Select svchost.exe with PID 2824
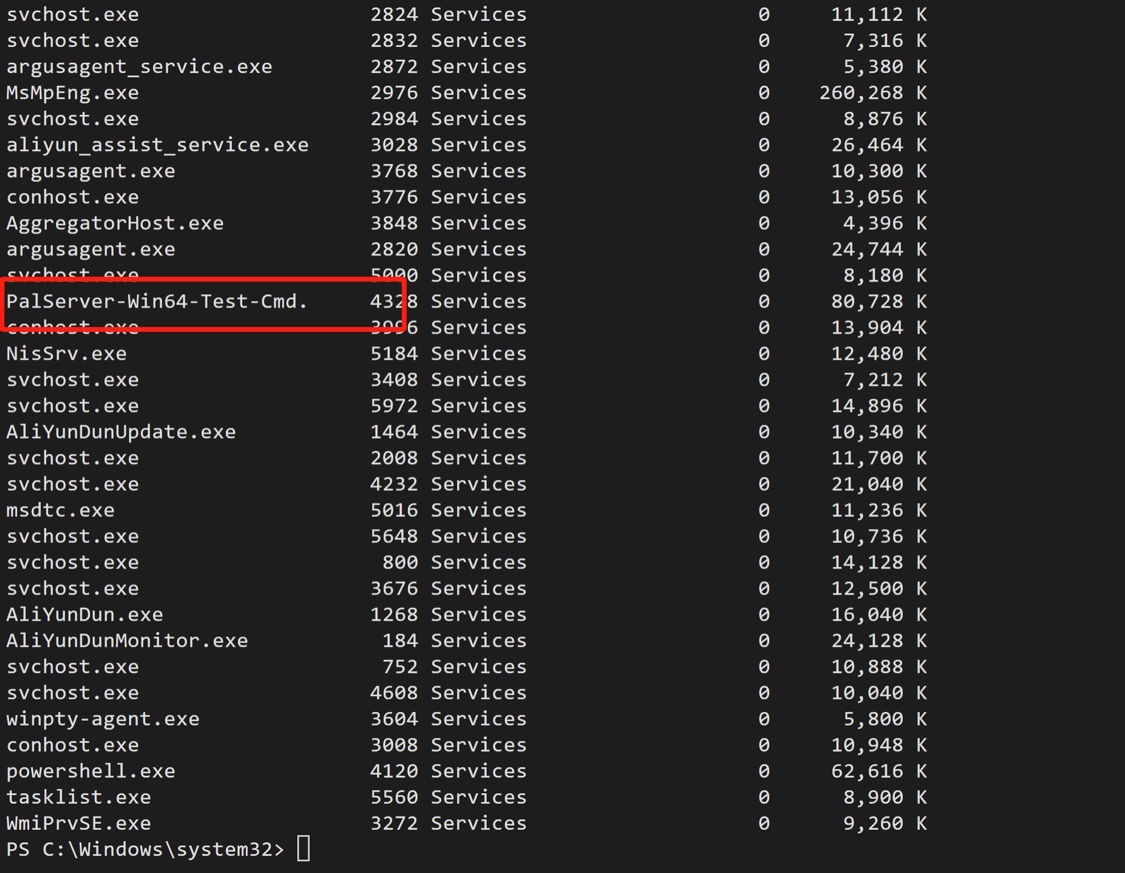This screenshot has width=1125, height=873. pyautogui.click(x=72, y=14)
